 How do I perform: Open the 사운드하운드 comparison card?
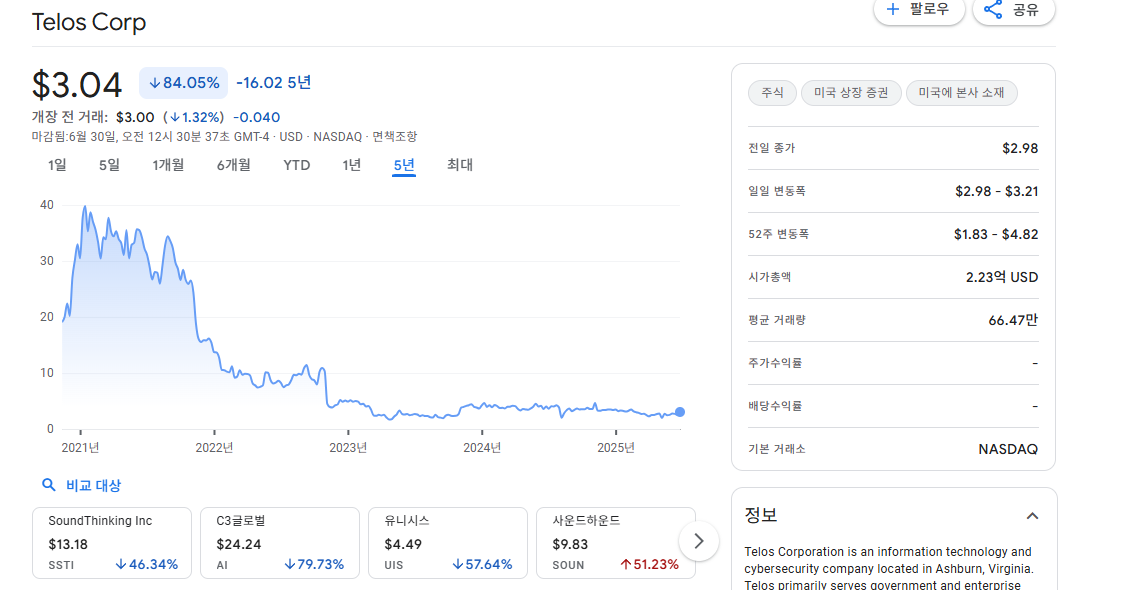[x=615, y=543]
